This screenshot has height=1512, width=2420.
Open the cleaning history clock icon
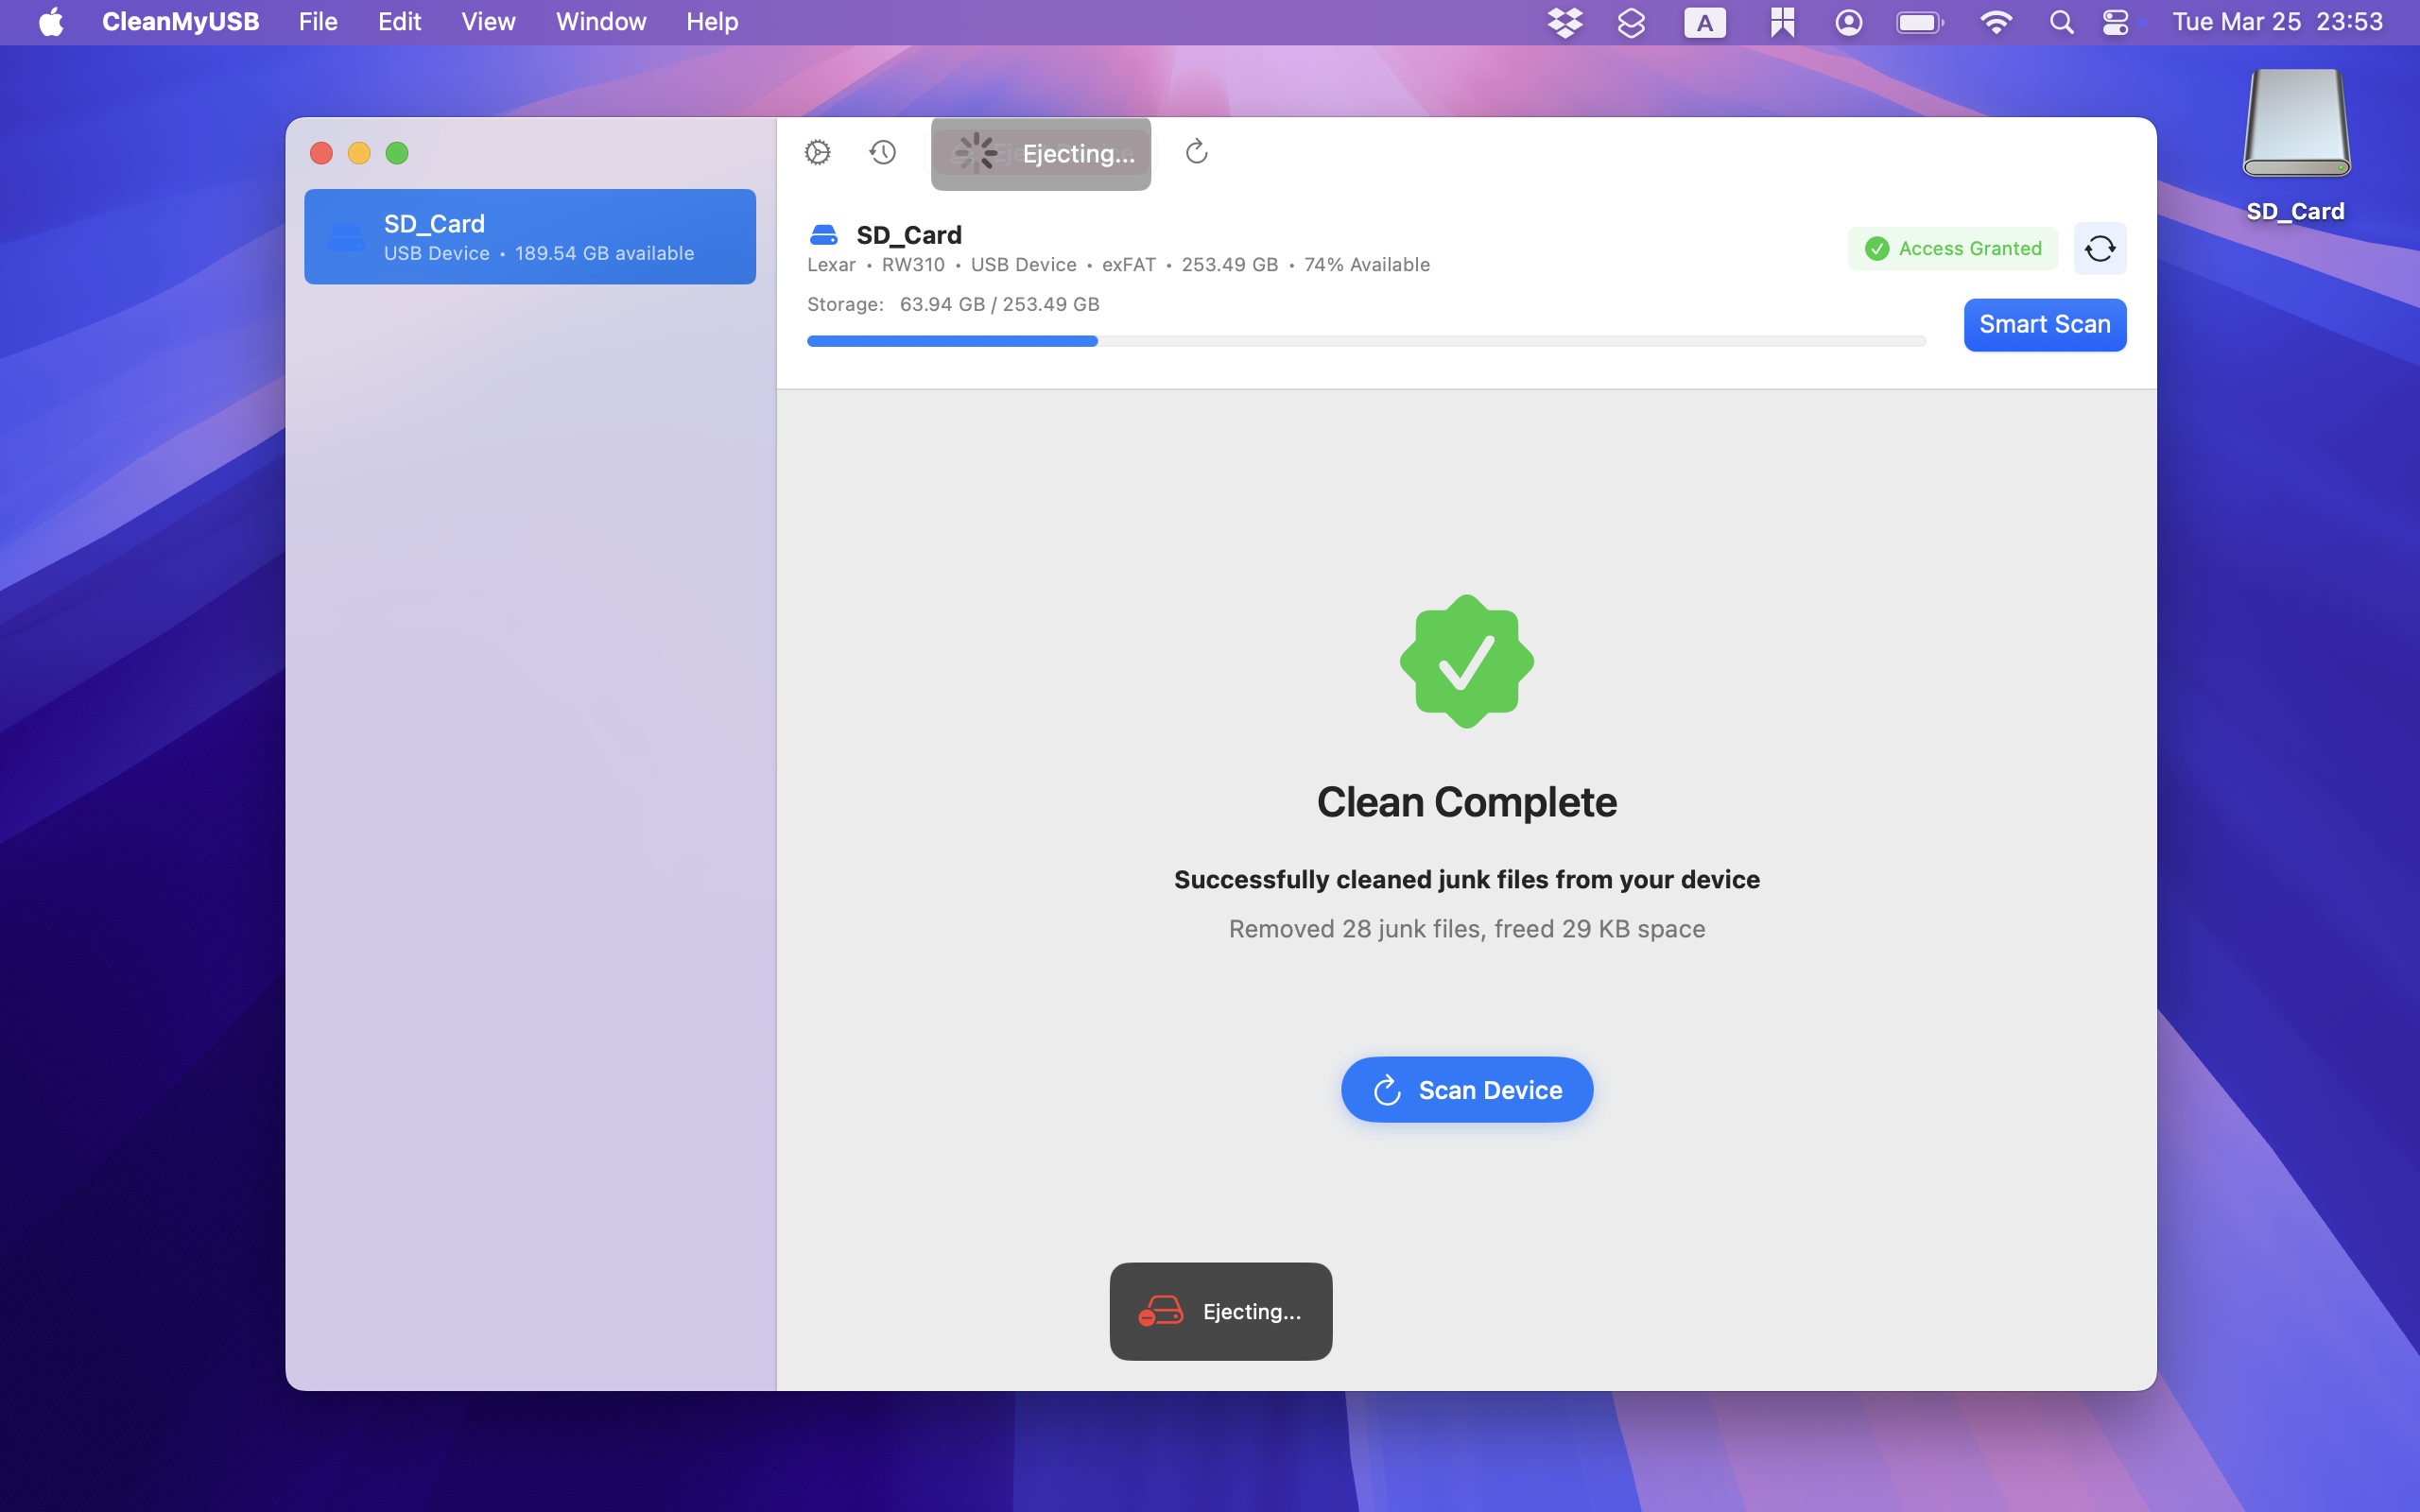(x=882, y=152)
